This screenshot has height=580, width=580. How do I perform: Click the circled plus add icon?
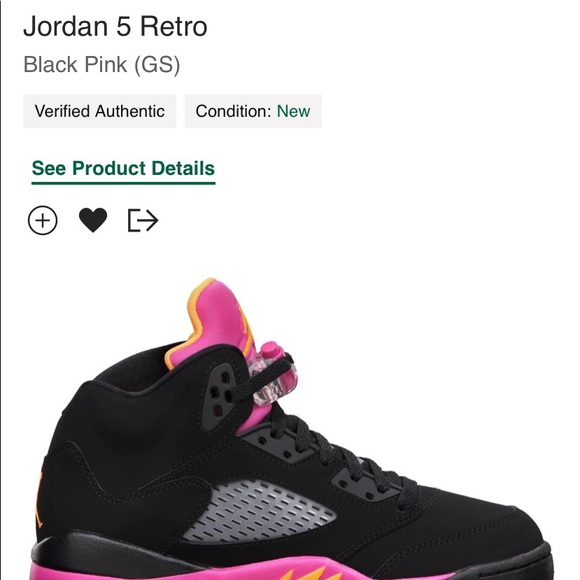coord(43,220)
